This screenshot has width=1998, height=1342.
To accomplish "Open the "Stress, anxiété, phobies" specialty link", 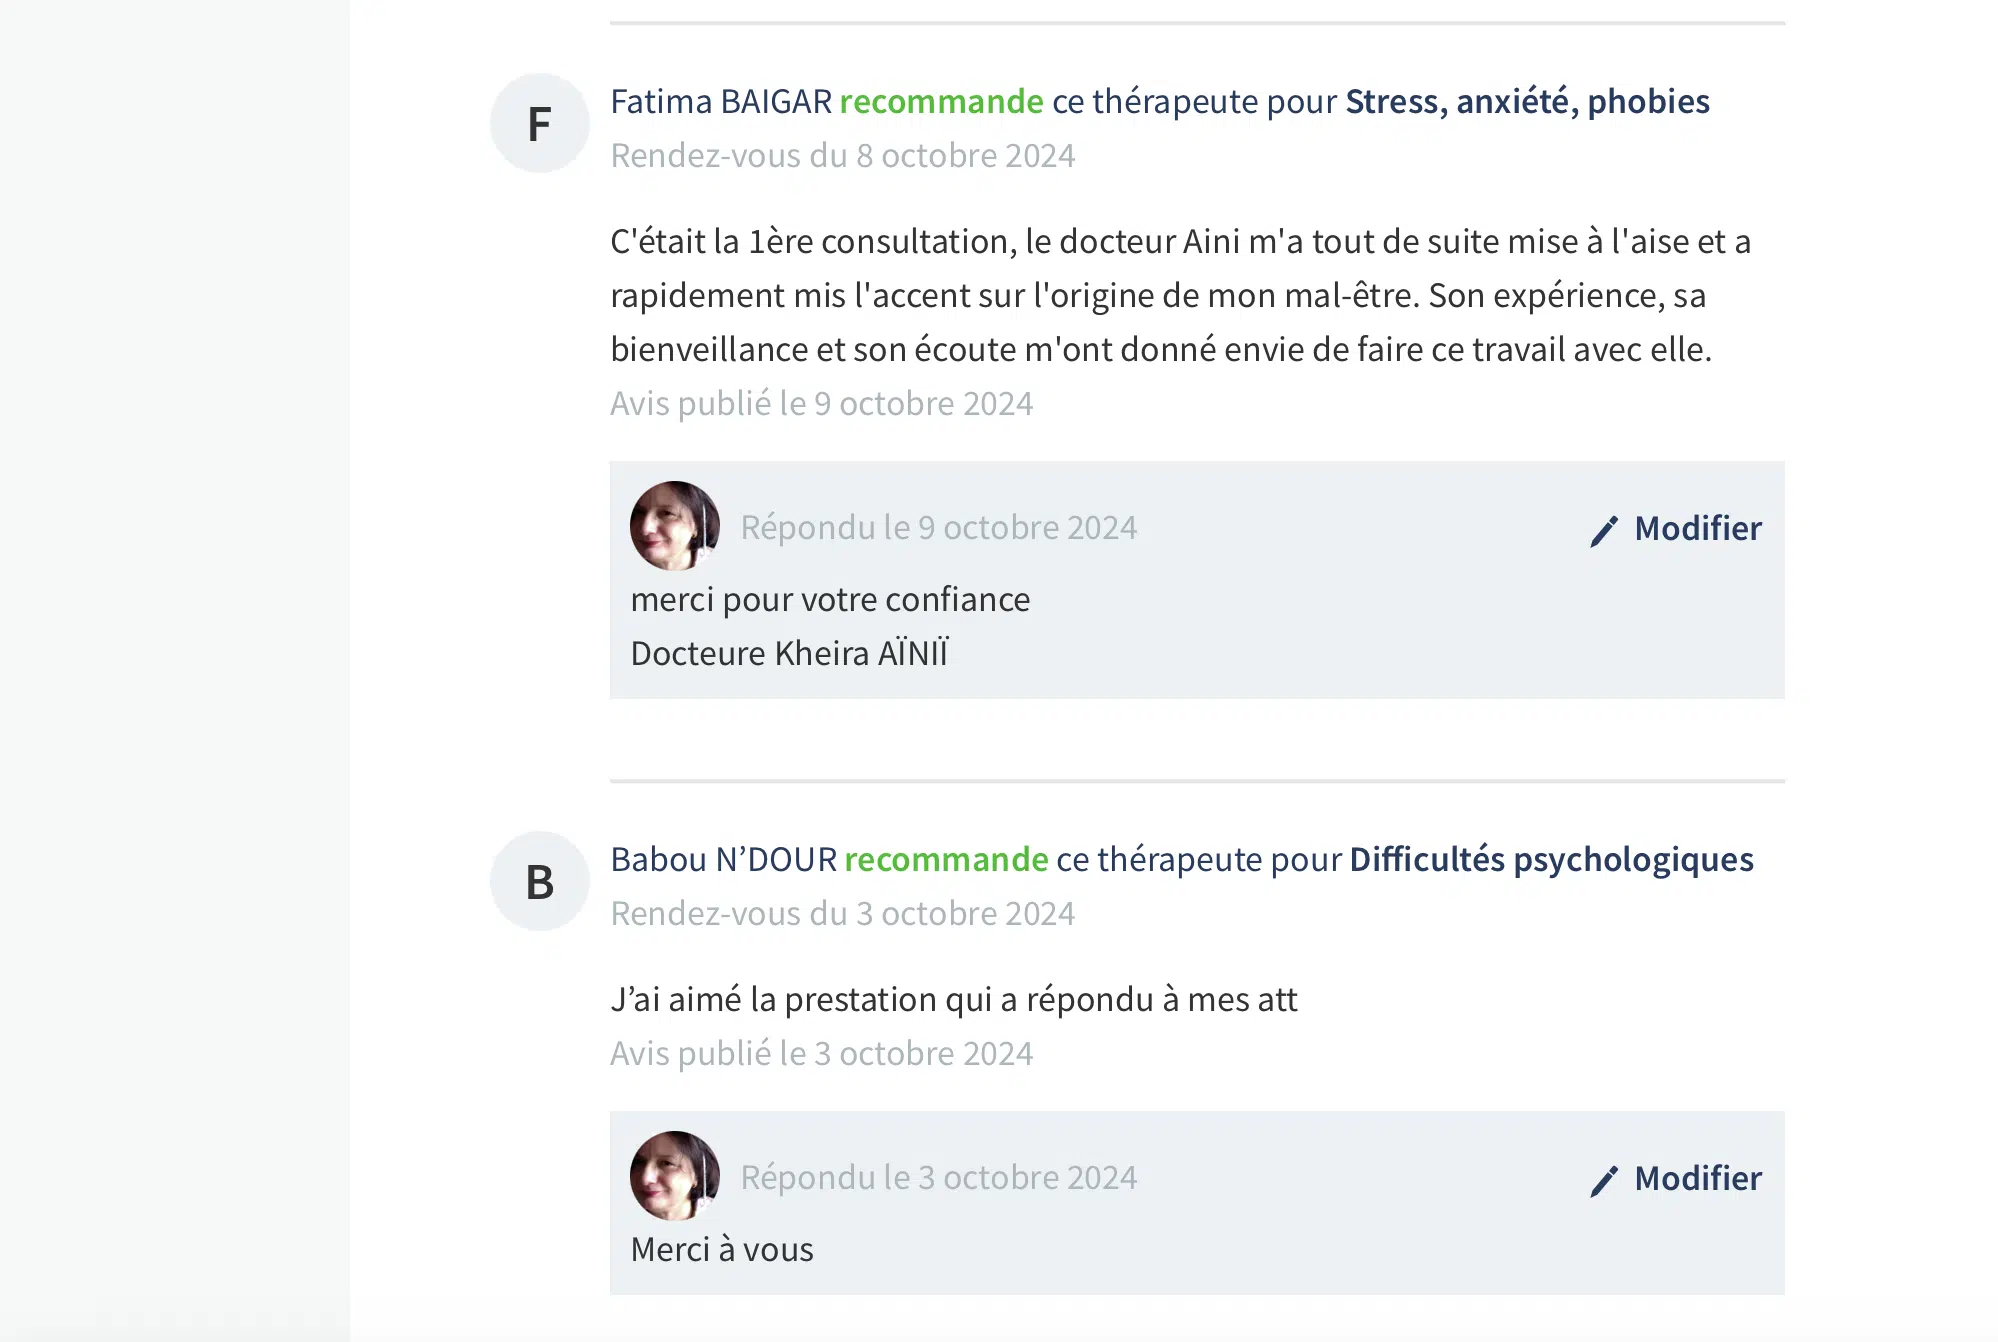I will pyautogui.click(x=1527, y=102).
